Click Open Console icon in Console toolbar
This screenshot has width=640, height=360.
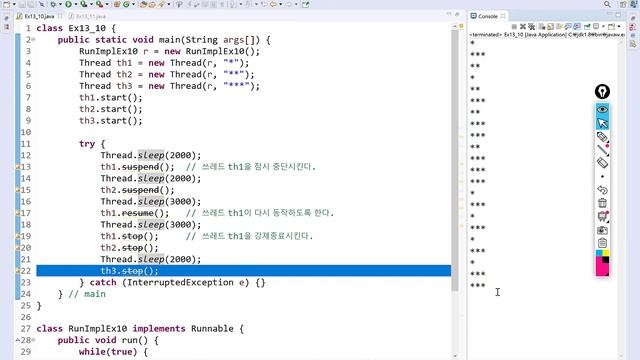click(x=611, y=27)
